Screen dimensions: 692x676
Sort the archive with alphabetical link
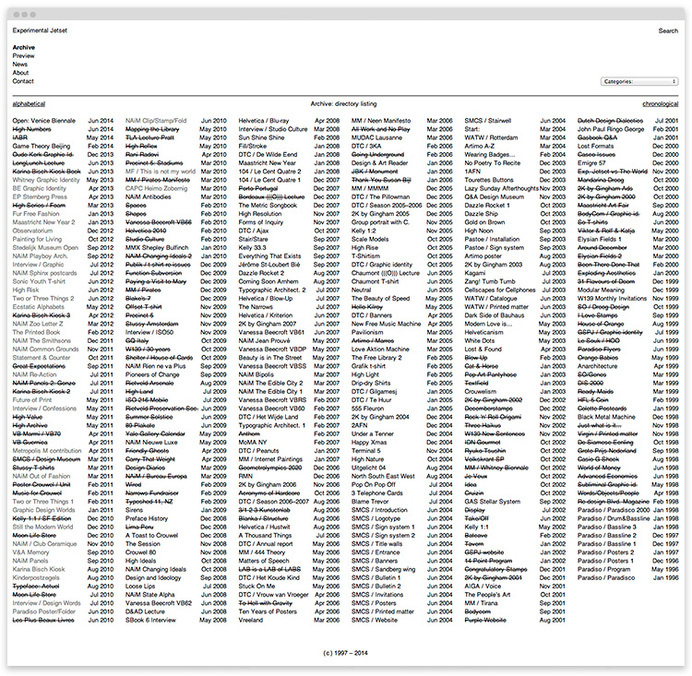[29, 104]
